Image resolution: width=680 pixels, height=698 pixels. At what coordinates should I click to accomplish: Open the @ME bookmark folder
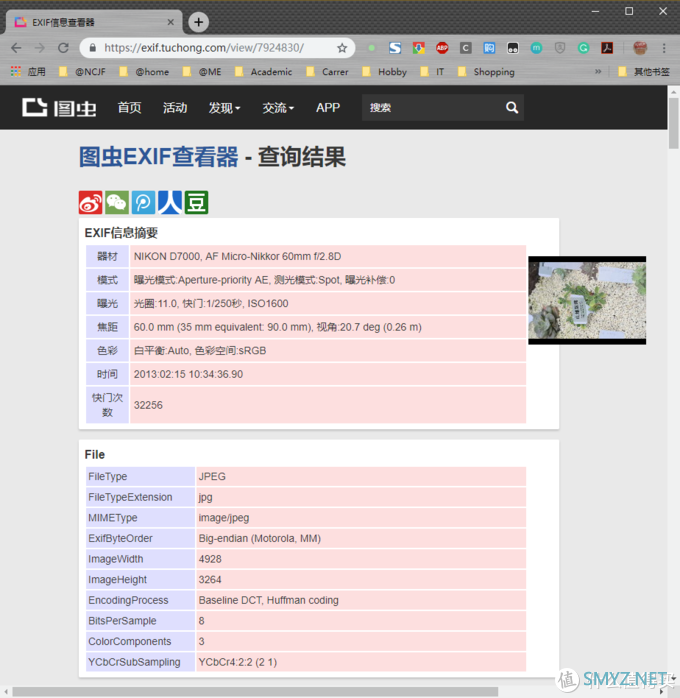click(x=202, y=72)
